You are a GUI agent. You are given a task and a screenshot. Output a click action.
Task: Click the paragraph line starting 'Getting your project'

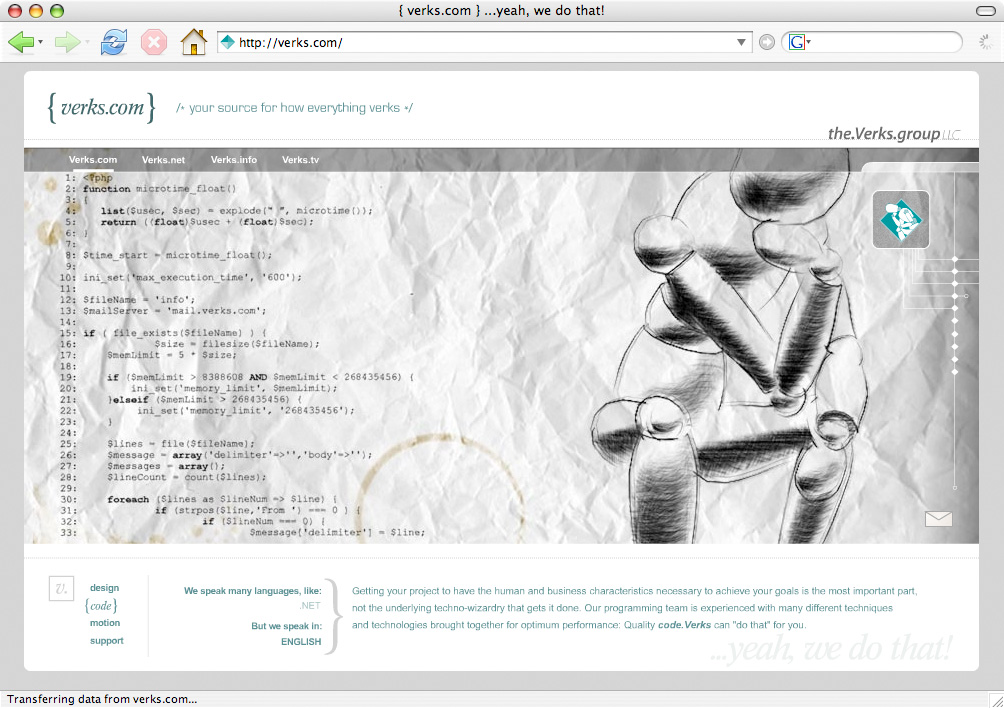635,591
